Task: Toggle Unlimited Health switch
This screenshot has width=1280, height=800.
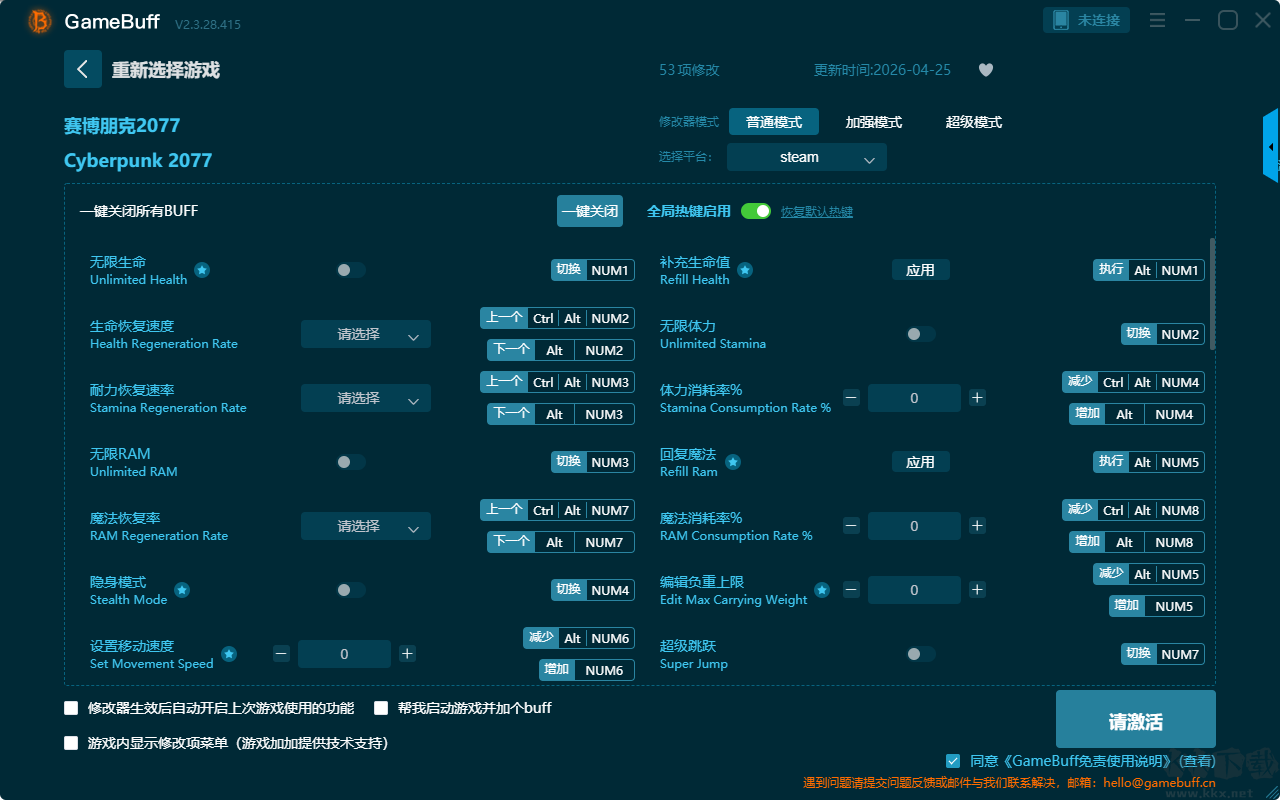Action: [x=351, y=270]
